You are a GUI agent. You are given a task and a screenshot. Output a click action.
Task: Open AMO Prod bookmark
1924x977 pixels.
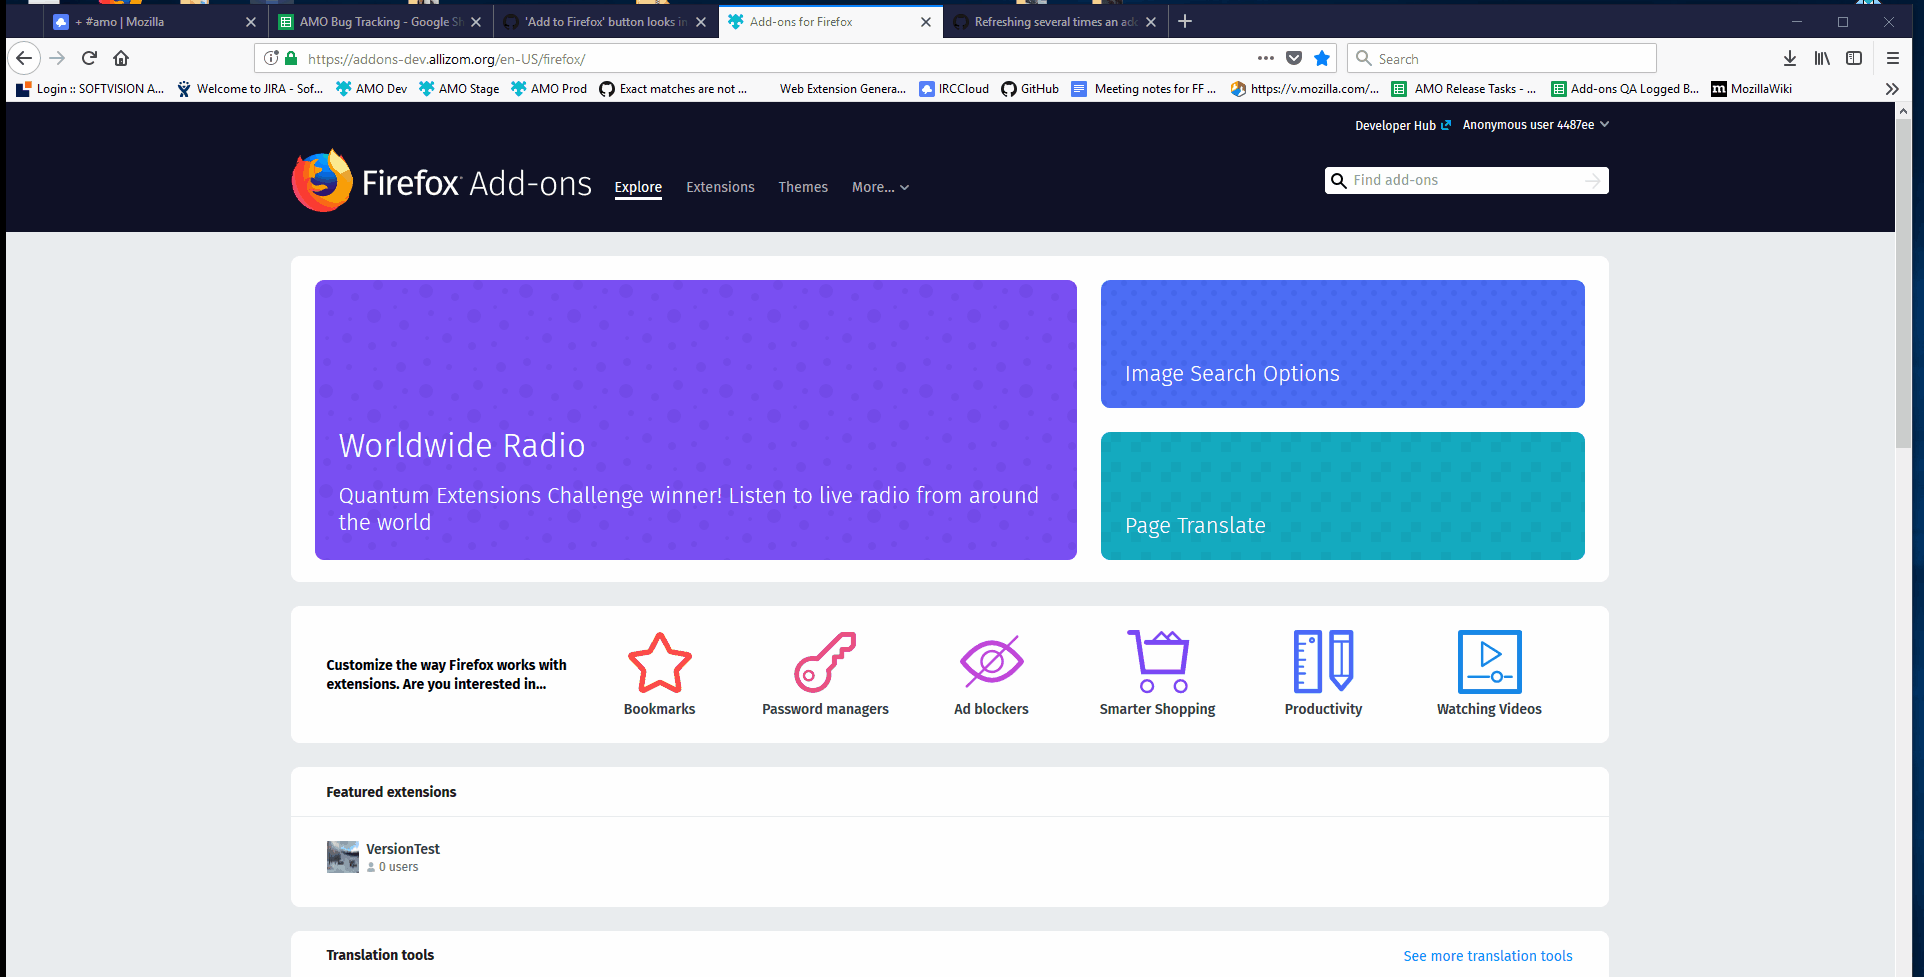[549, 89]
